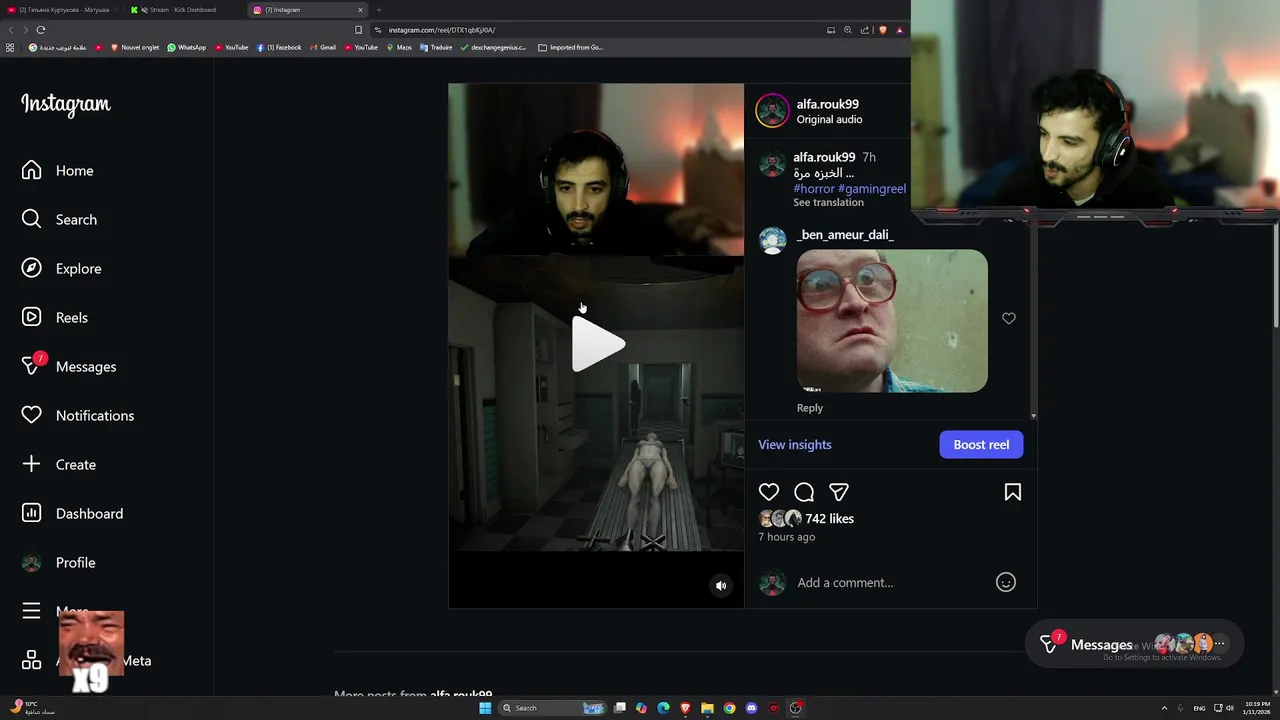
Task: Go back in browser history
Action: (11, 30)
